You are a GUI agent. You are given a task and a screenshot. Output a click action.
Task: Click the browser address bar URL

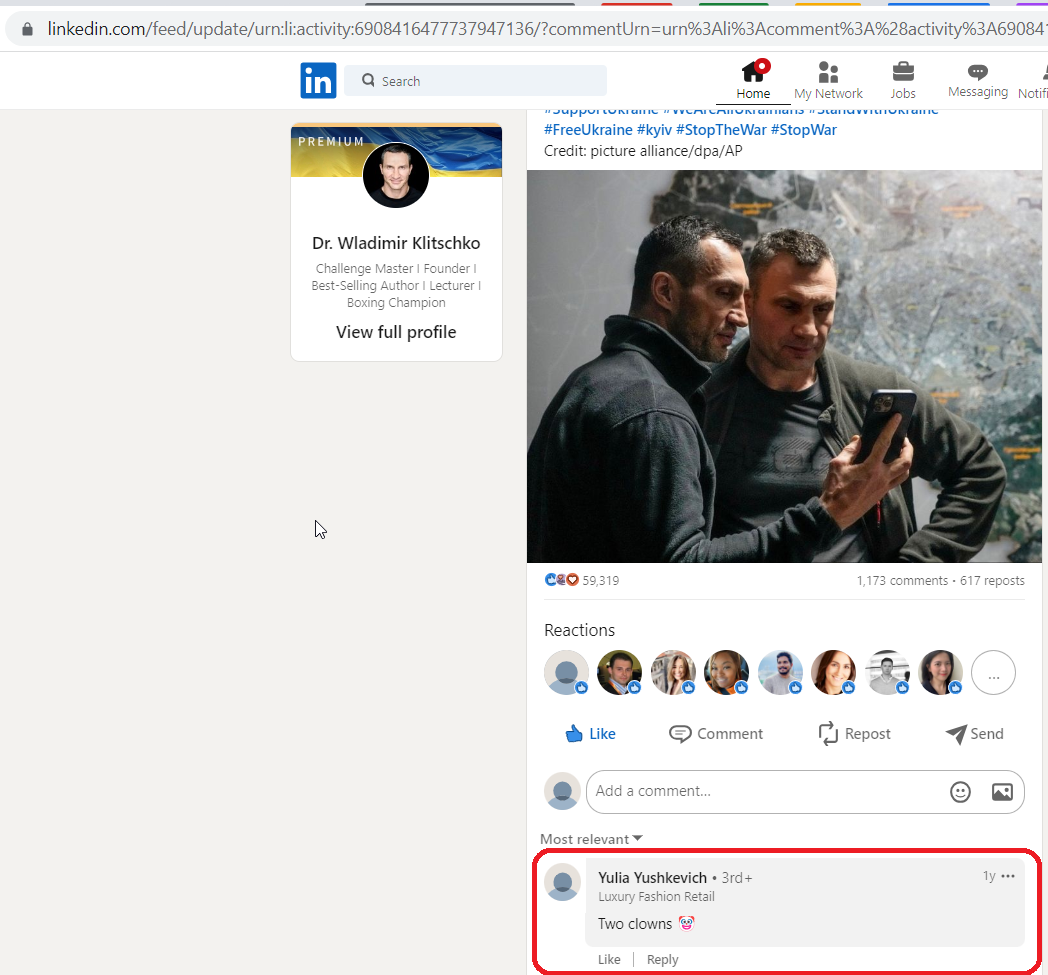545,29
